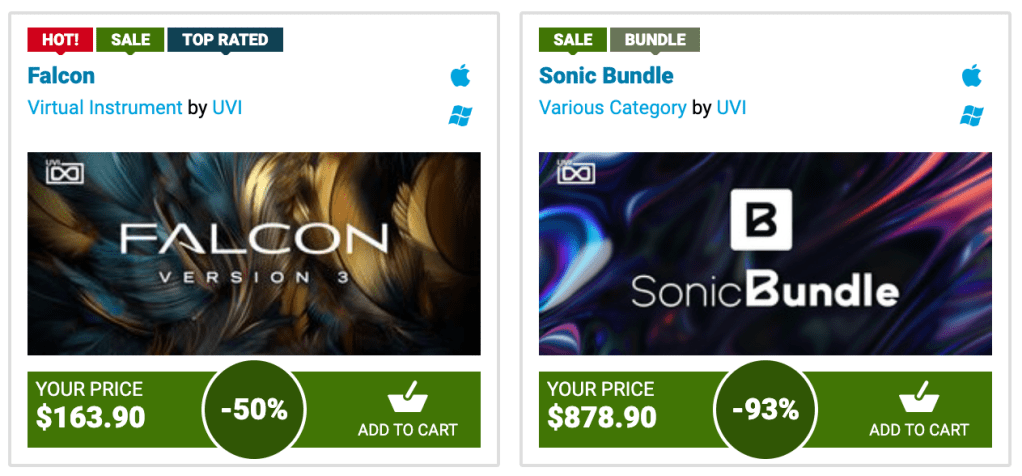The height and width of the screenshot is (476, 1022).
Task: Click the Falcon add-to-cart basket icon
Action: [408, 399]
